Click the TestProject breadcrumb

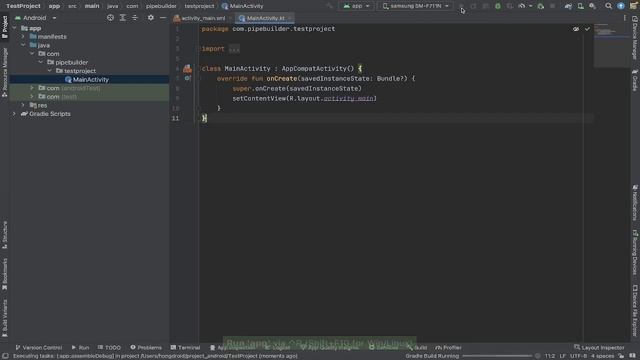point(23,6)
